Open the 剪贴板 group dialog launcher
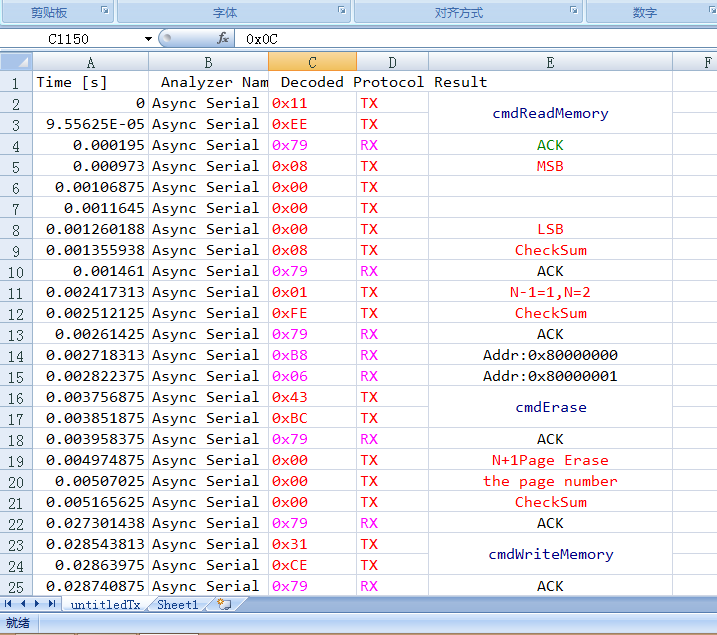The height and width of the screenshot is (635, 717). 105,10
